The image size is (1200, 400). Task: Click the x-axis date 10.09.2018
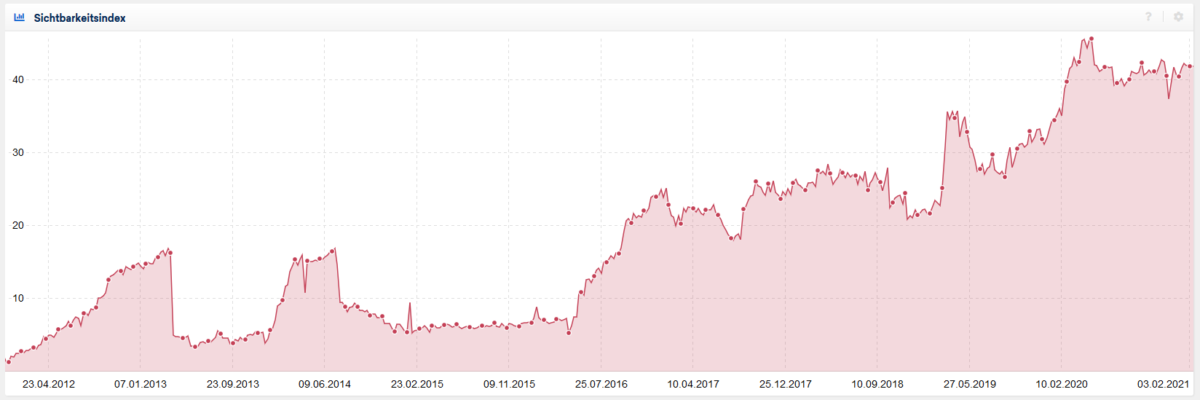[877, 384]
